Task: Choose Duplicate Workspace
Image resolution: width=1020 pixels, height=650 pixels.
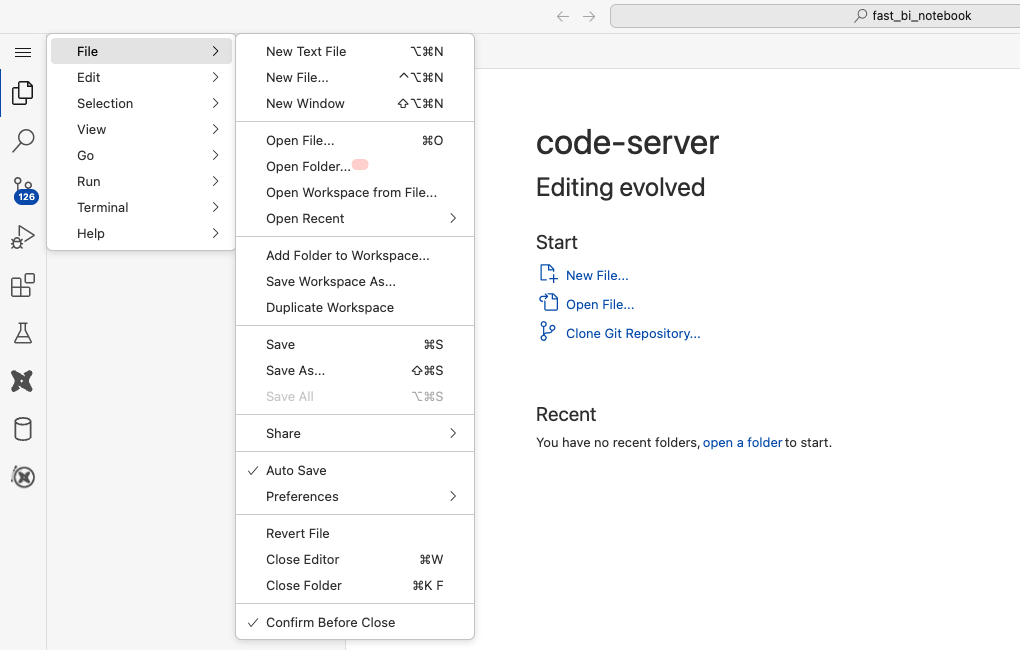Action: [355, 308]
